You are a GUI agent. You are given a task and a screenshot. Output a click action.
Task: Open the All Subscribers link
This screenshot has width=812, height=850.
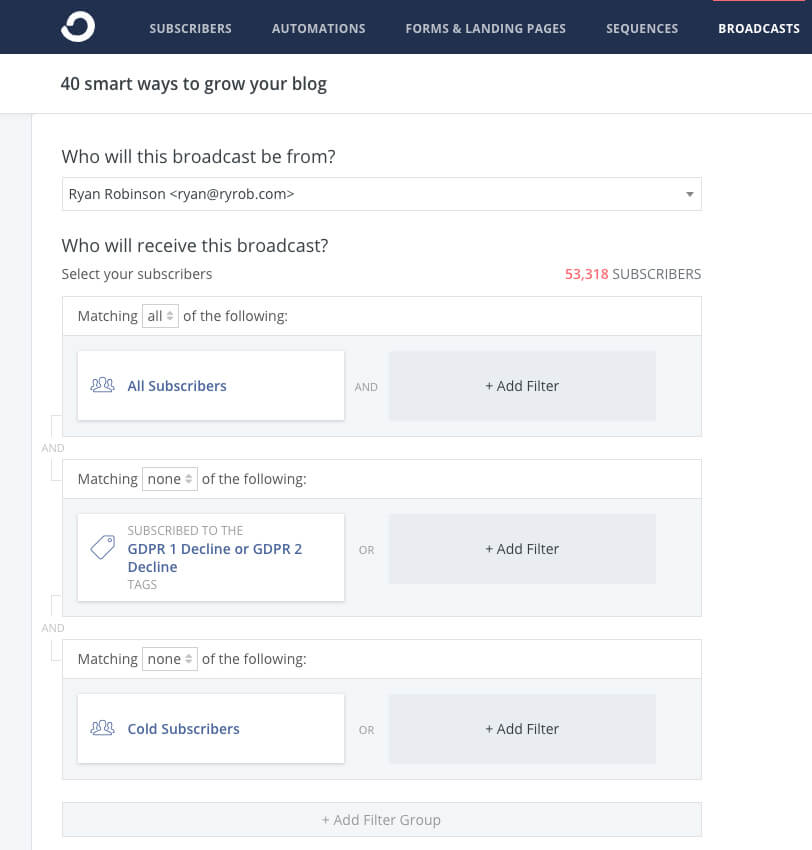[x=177, y=385]
